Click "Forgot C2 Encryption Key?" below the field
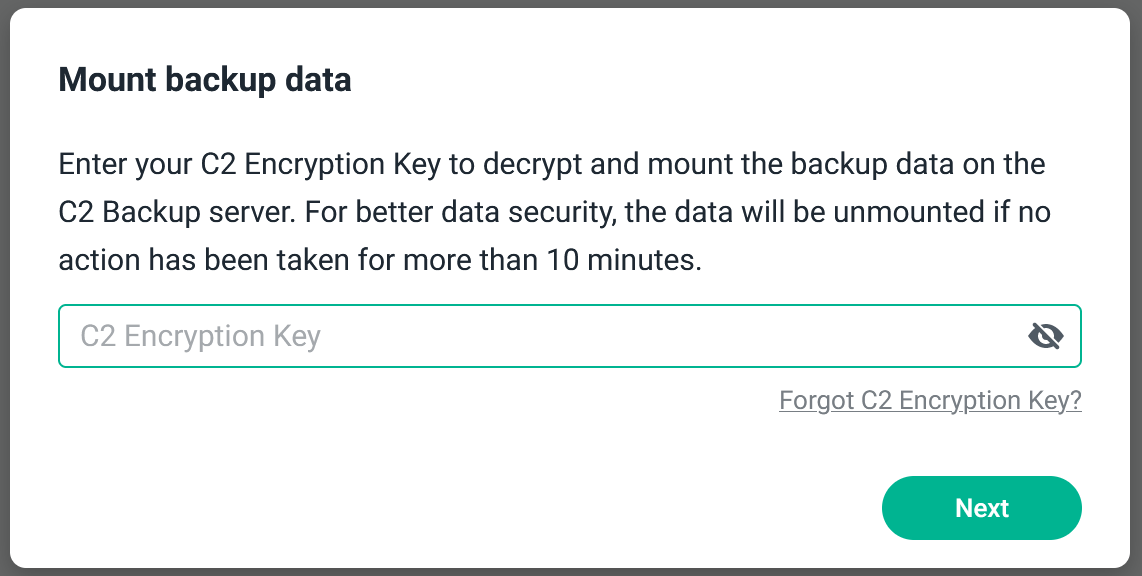Viewport: 1142px width, 576px height. pos(930,401)
